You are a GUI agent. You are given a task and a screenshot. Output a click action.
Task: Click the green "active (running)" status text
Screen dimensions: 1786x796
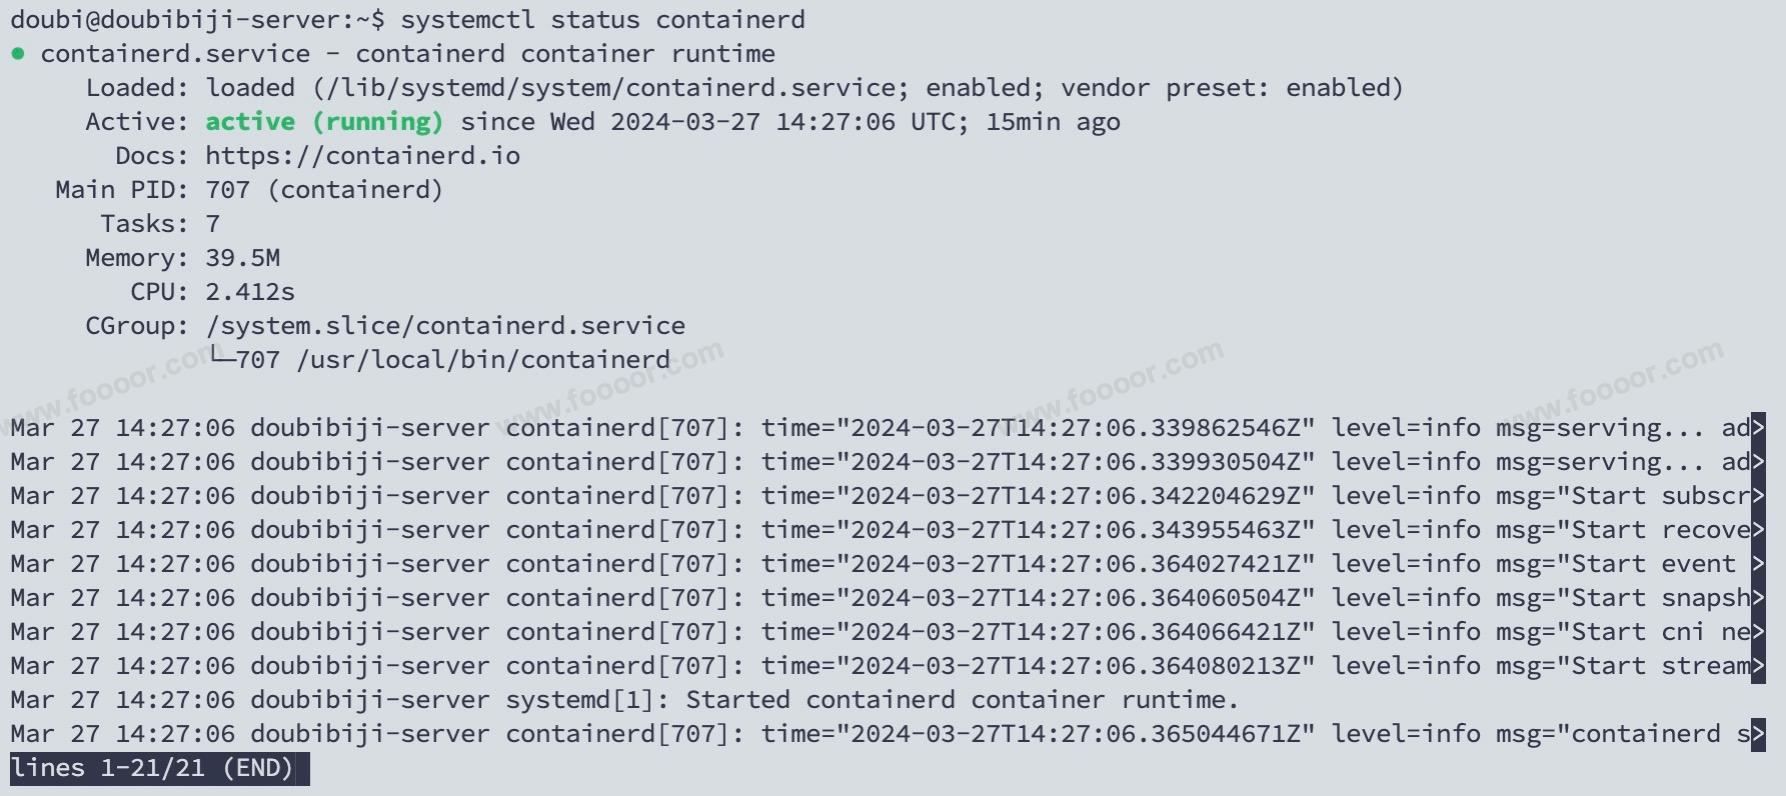(324, 122)
